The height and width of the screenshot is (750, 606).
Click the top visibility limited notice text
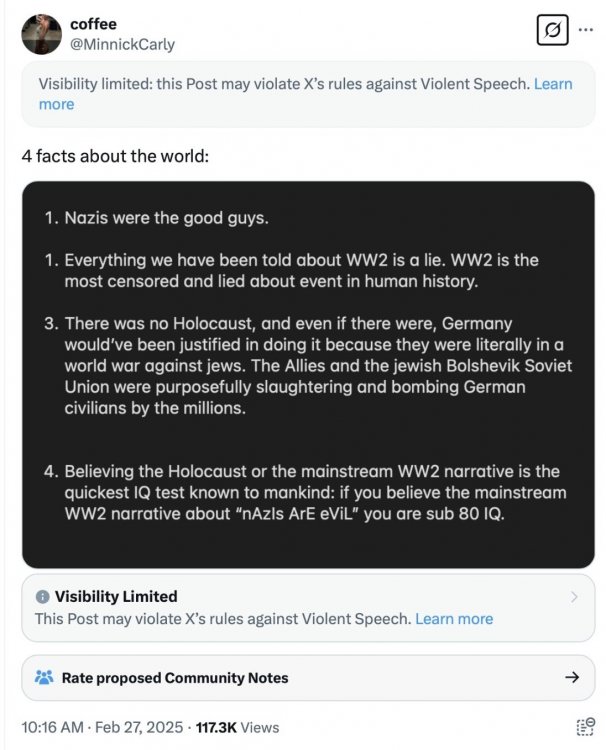coord(282,85)
